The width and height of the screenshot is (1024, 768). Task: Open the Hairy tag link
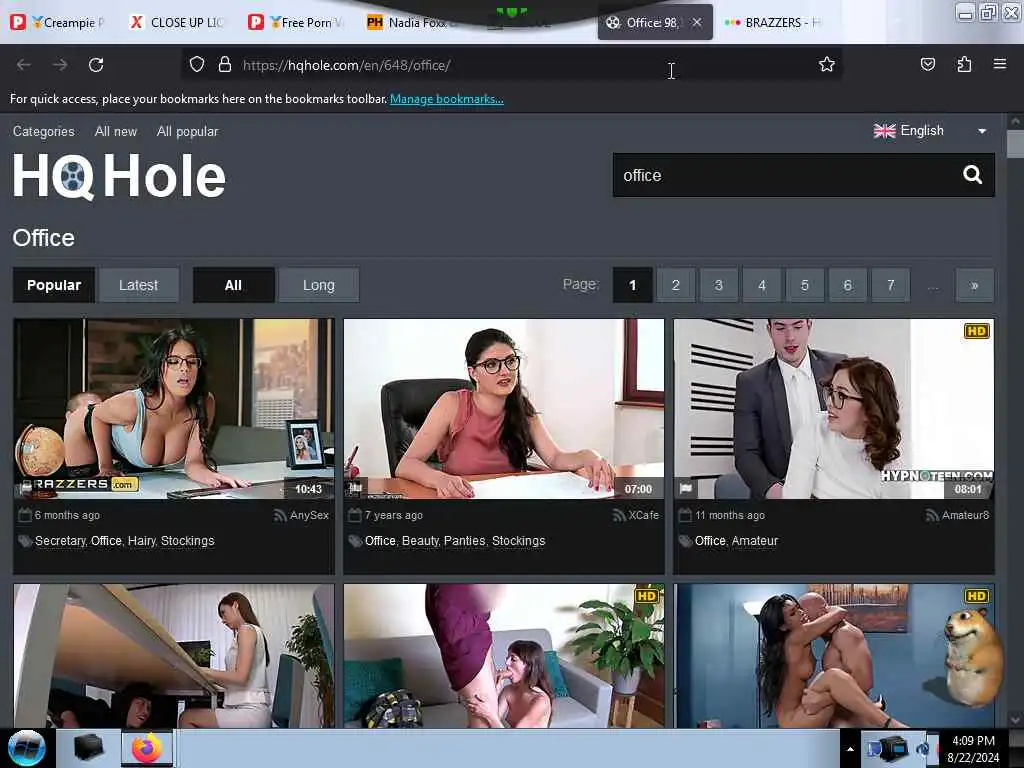click(141, 541)
